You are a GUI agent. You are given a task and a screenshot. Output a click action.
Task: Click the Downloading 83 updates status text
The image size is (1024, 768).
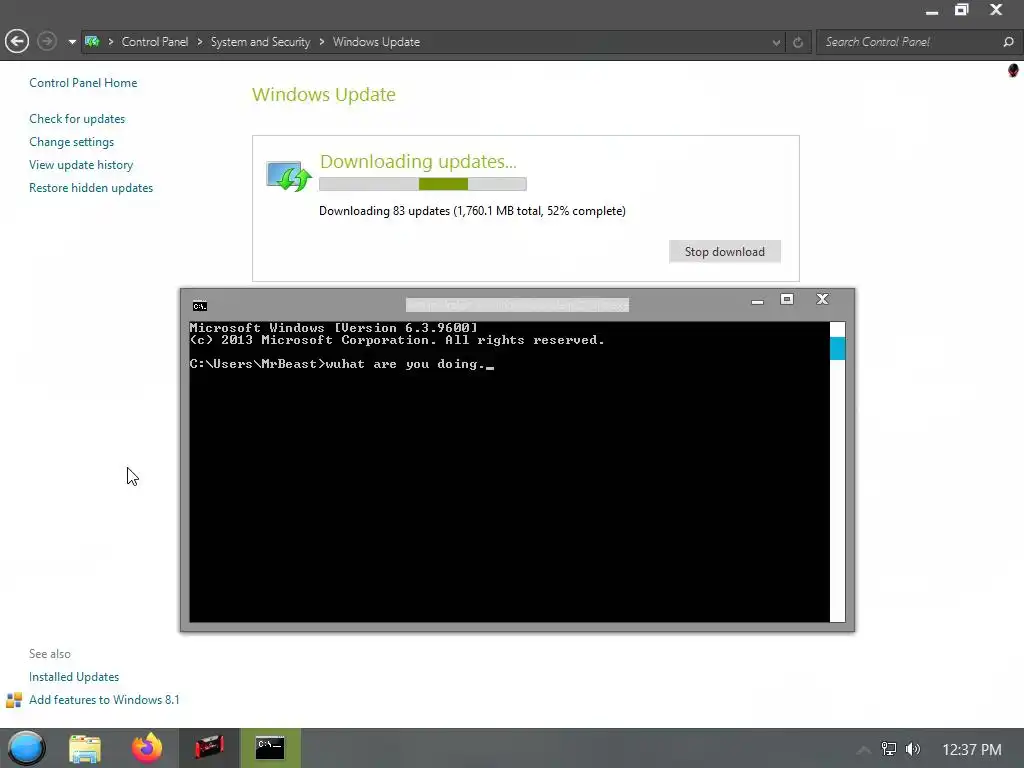(472, 211)
